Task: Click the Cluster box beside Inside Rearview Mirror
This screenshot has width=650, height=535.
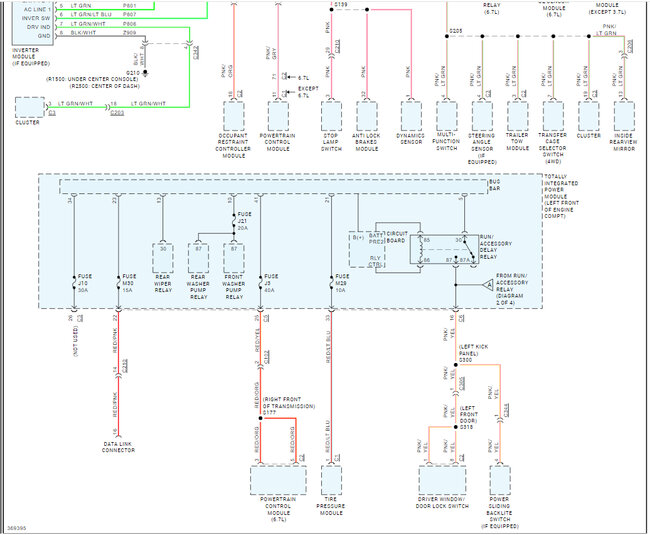Action: pyautogui.click(x=589, y=116)
